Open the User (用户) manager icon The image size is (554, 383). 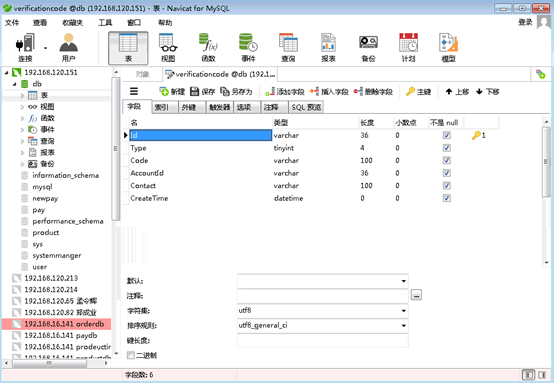(x=69, y=47)
